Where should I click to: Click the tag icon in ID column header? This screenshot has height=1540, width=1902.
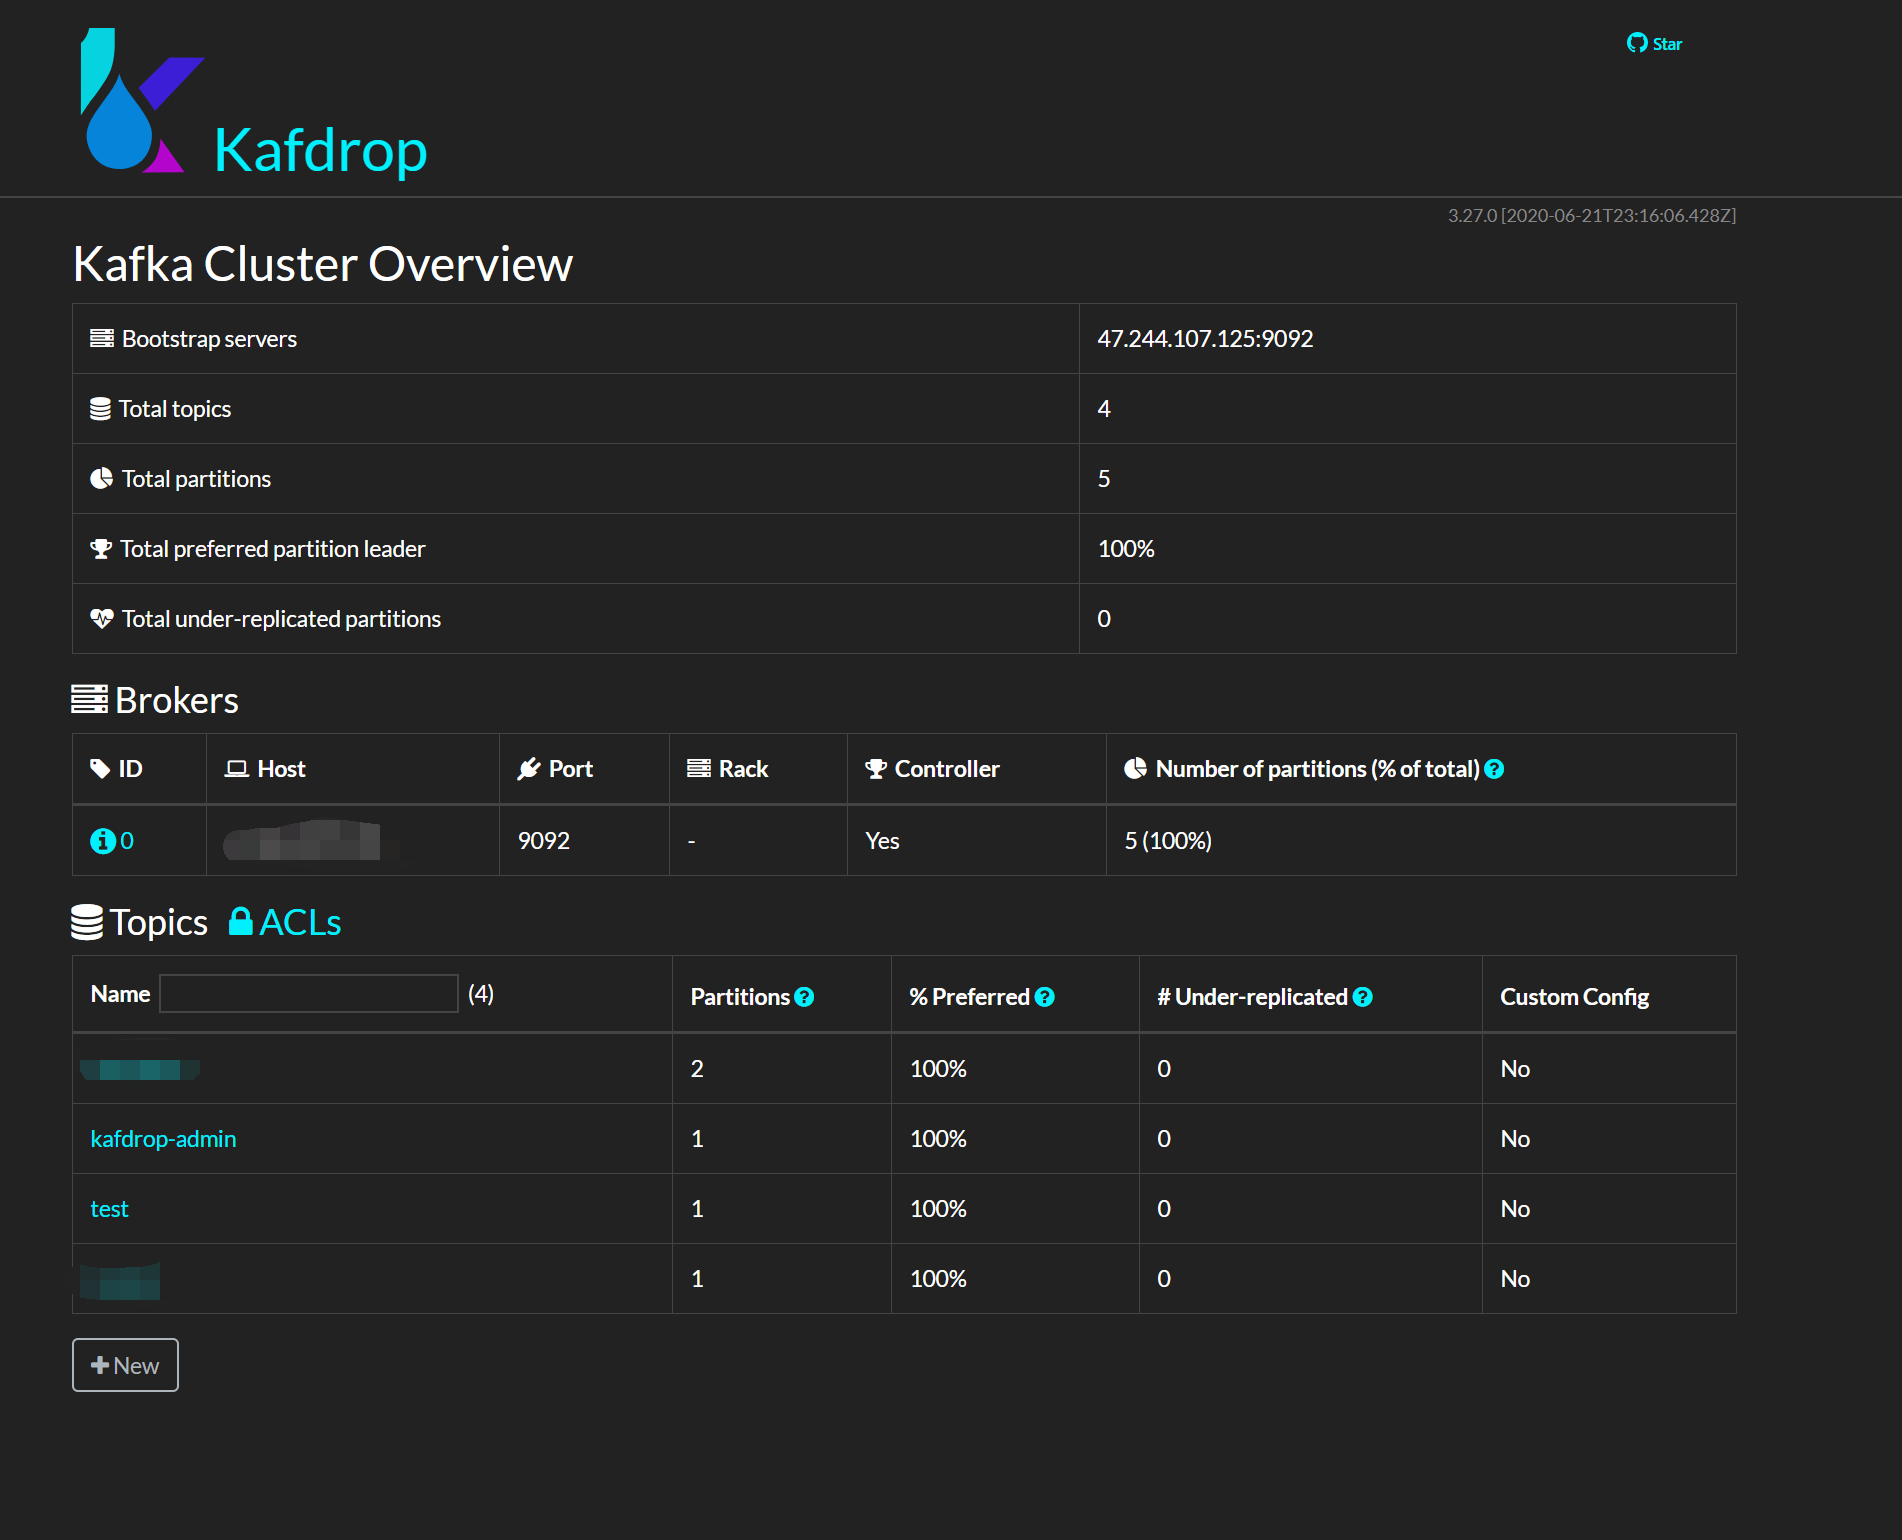100,769
